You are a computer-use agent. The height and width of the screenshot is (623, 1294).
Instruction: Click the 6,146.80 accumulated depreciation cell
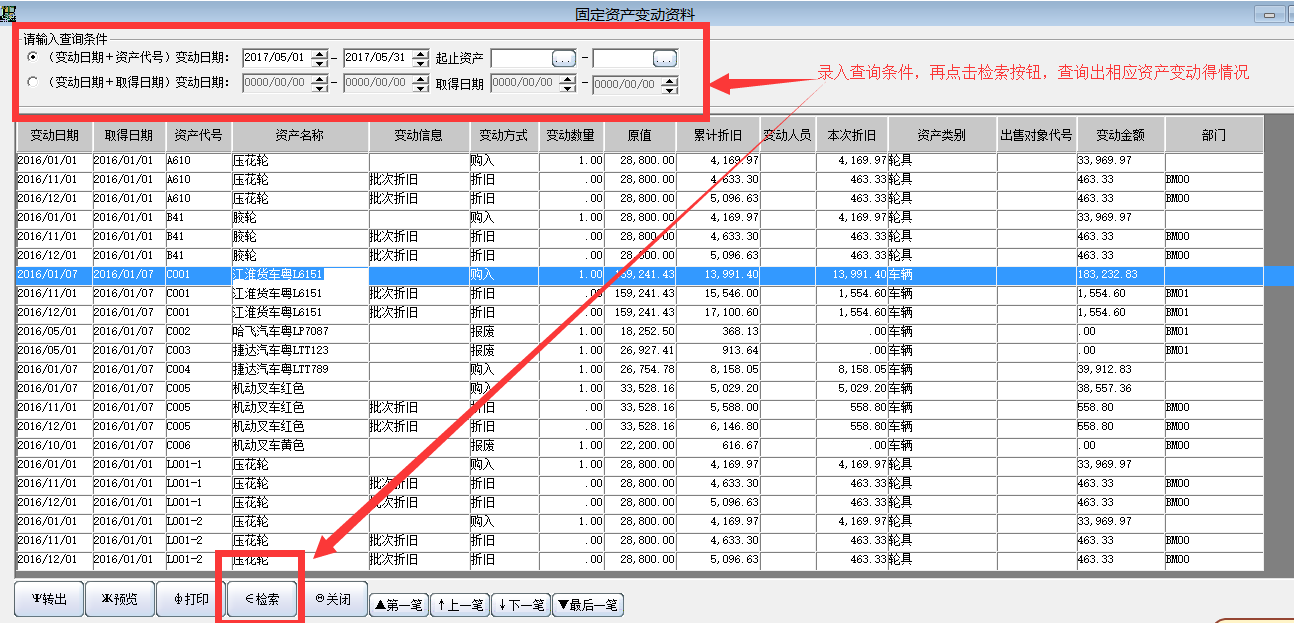tap(718, 426)
